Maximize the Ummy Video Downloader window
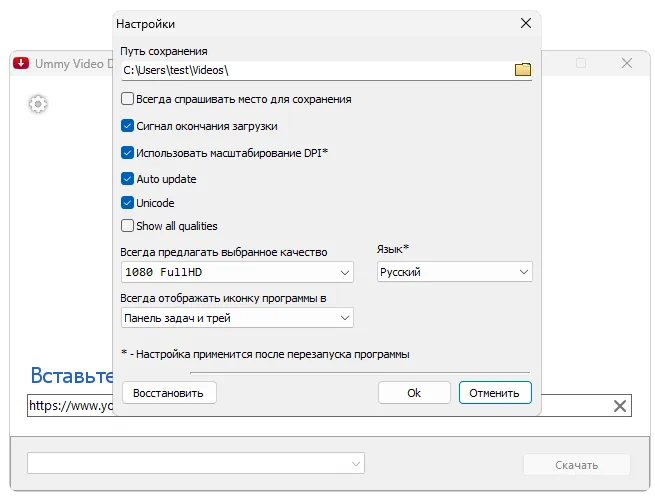 pos(581,63)
